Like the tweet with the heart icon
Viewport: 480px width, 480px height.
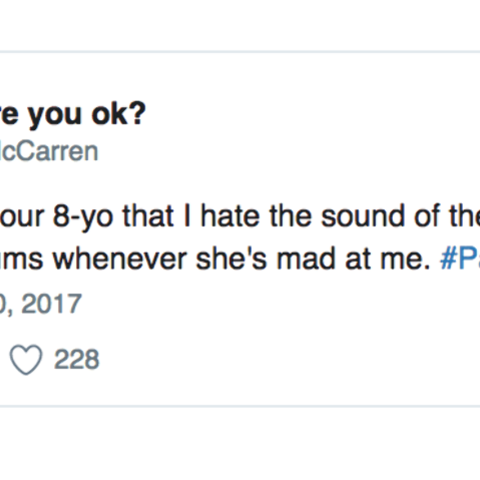point(26,360)
